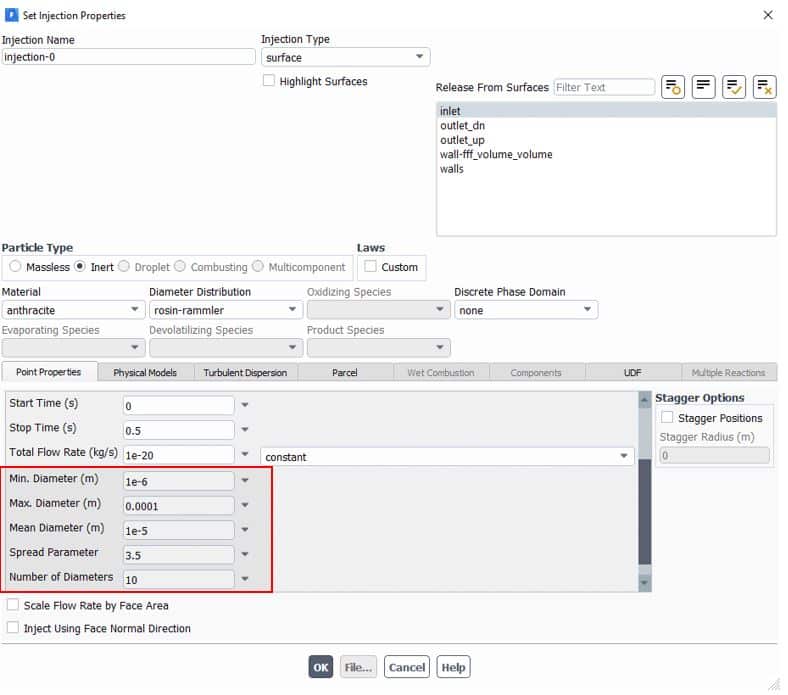This screenshot has height=695, width=788.
Task: Click the down arrow beside Spread Parameter field
Action: point(245,554)
